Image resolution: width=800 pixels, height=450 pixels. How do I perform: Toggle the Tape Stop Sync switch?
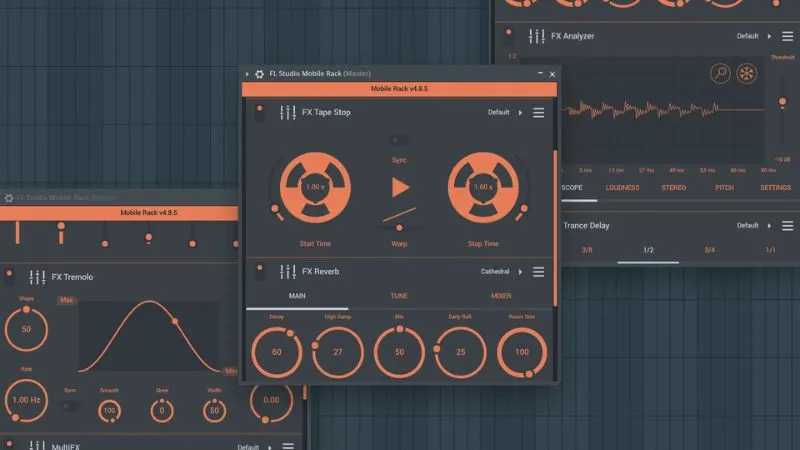pos(398,140)
